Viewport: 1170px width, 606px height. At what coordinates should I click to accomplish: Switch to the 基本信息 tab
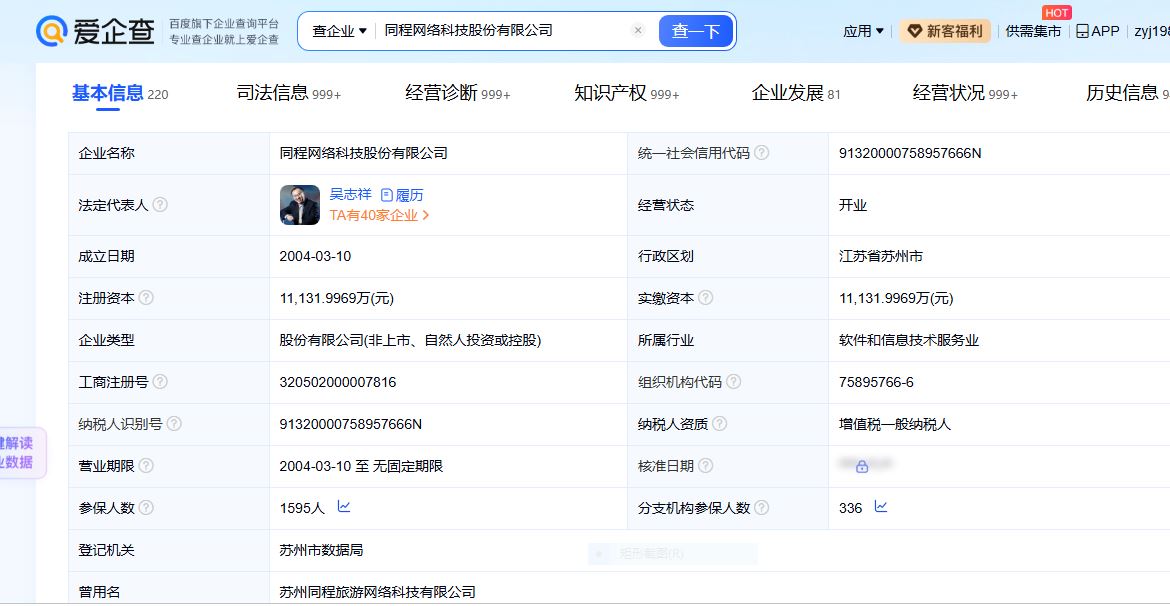tap(119, 93)
